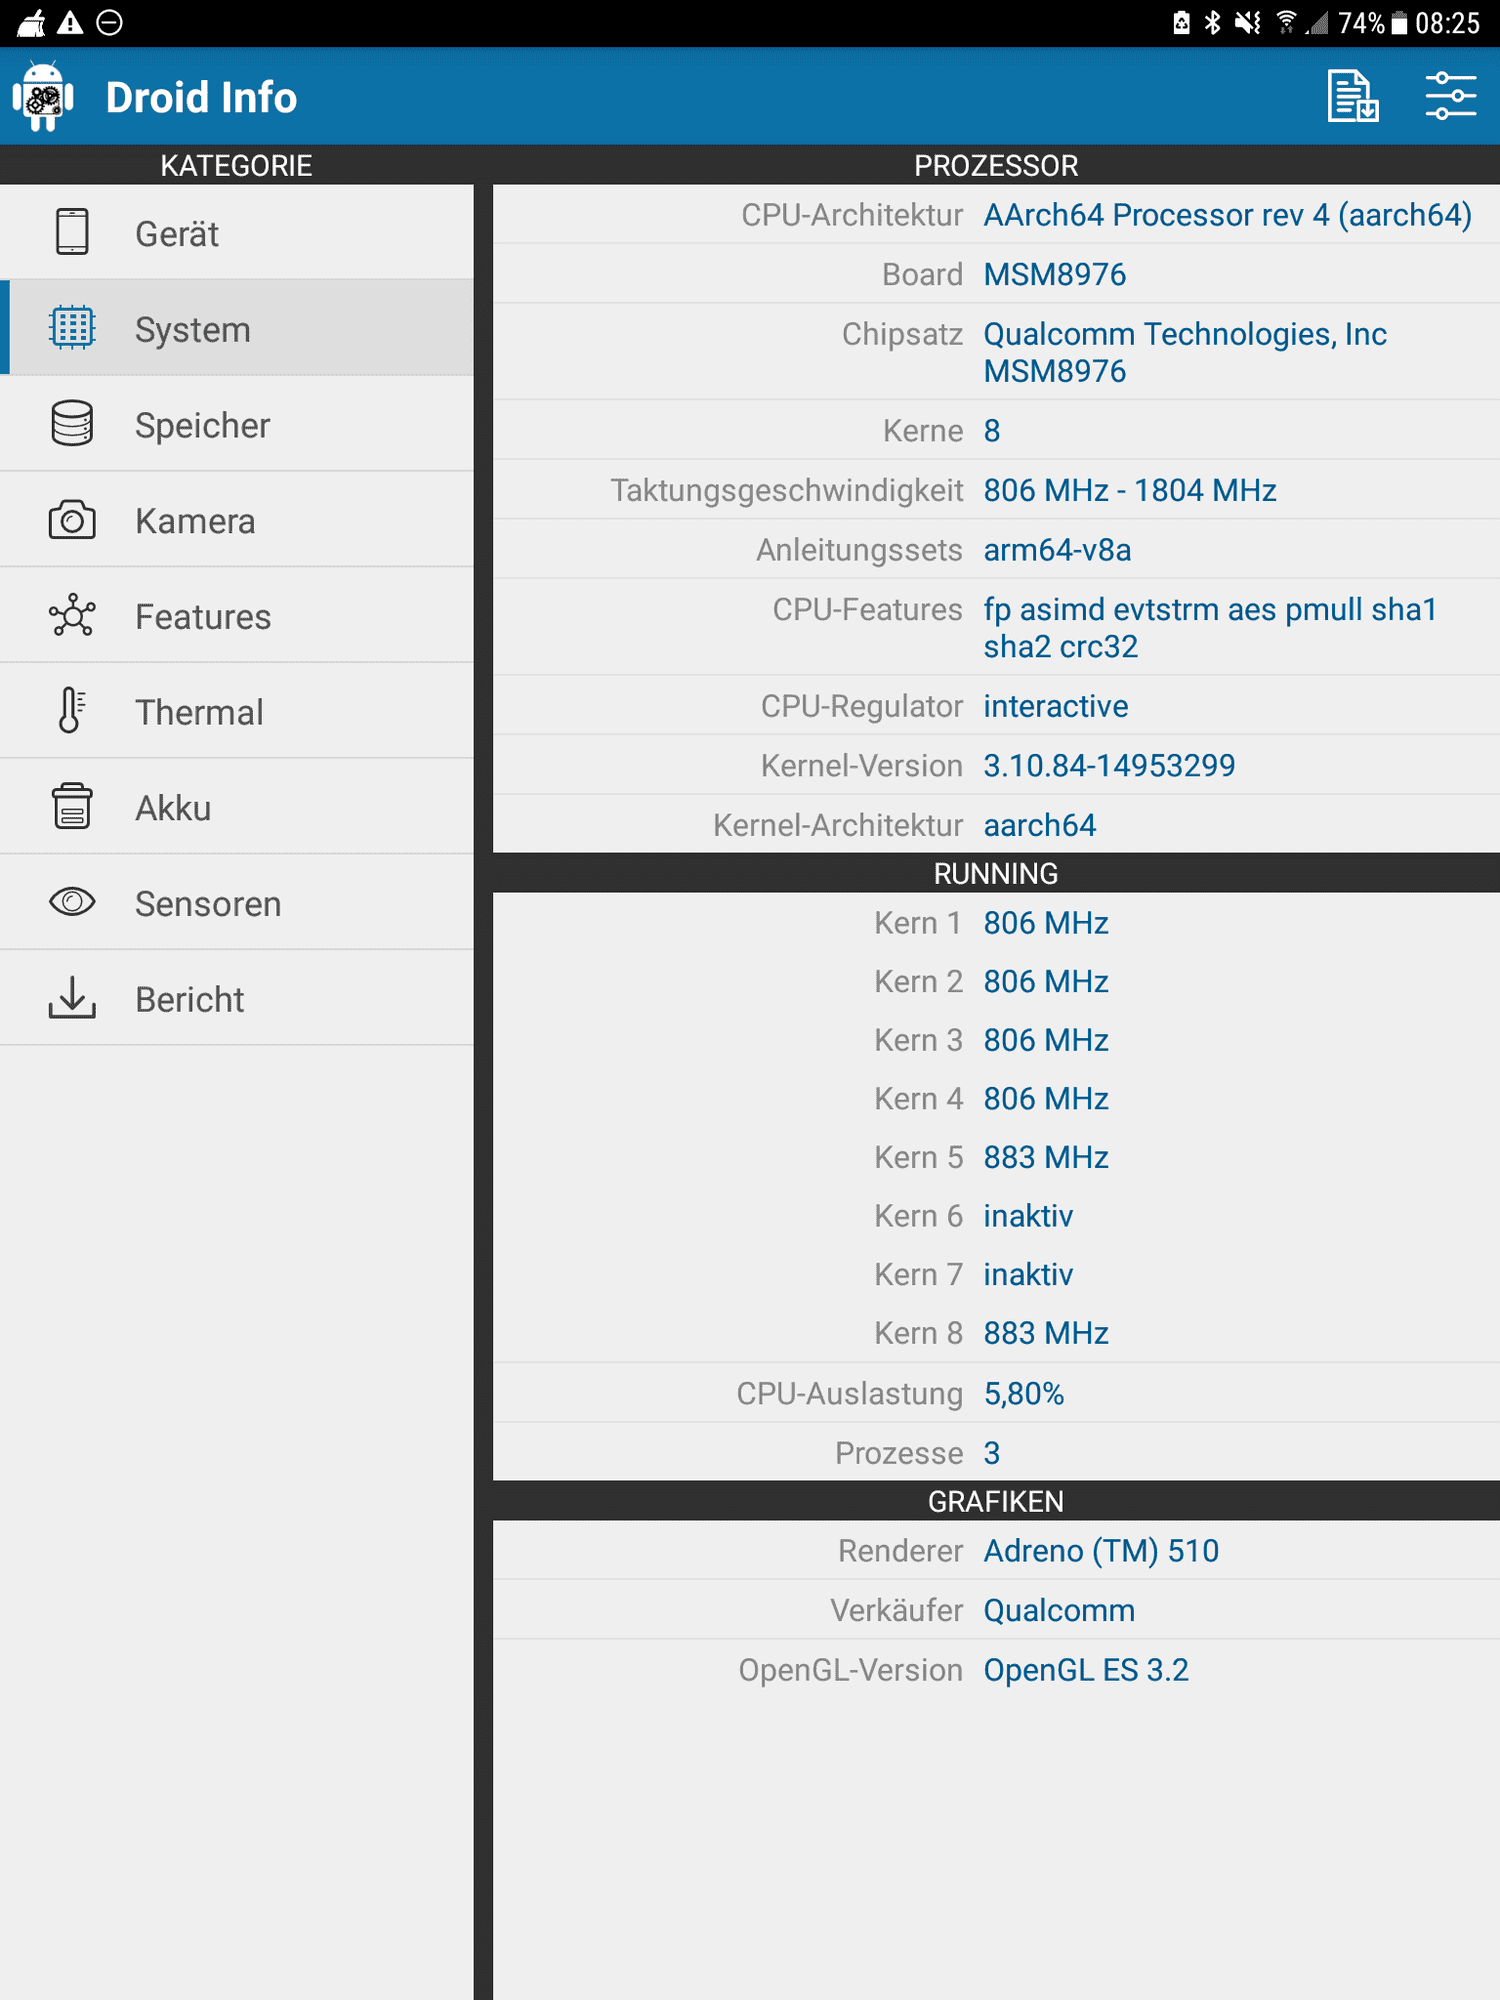Select the AArch64 Processor rev 4 value
This screenshot has height=2000, width=1500.
tap(1227, 214)
